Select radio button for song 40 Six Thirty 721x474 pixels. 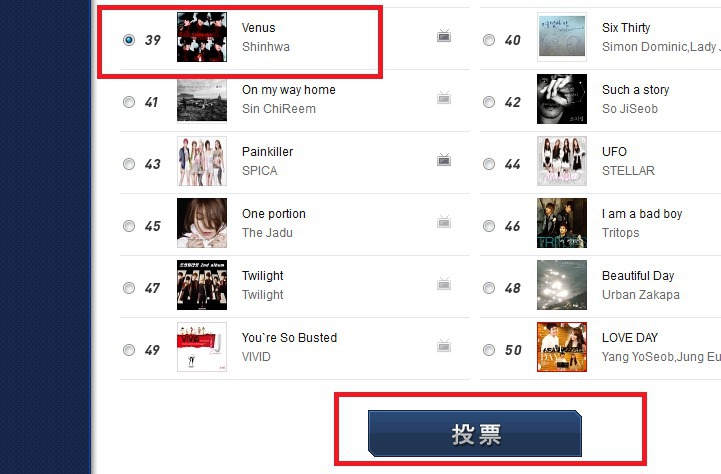coord(489,40)
